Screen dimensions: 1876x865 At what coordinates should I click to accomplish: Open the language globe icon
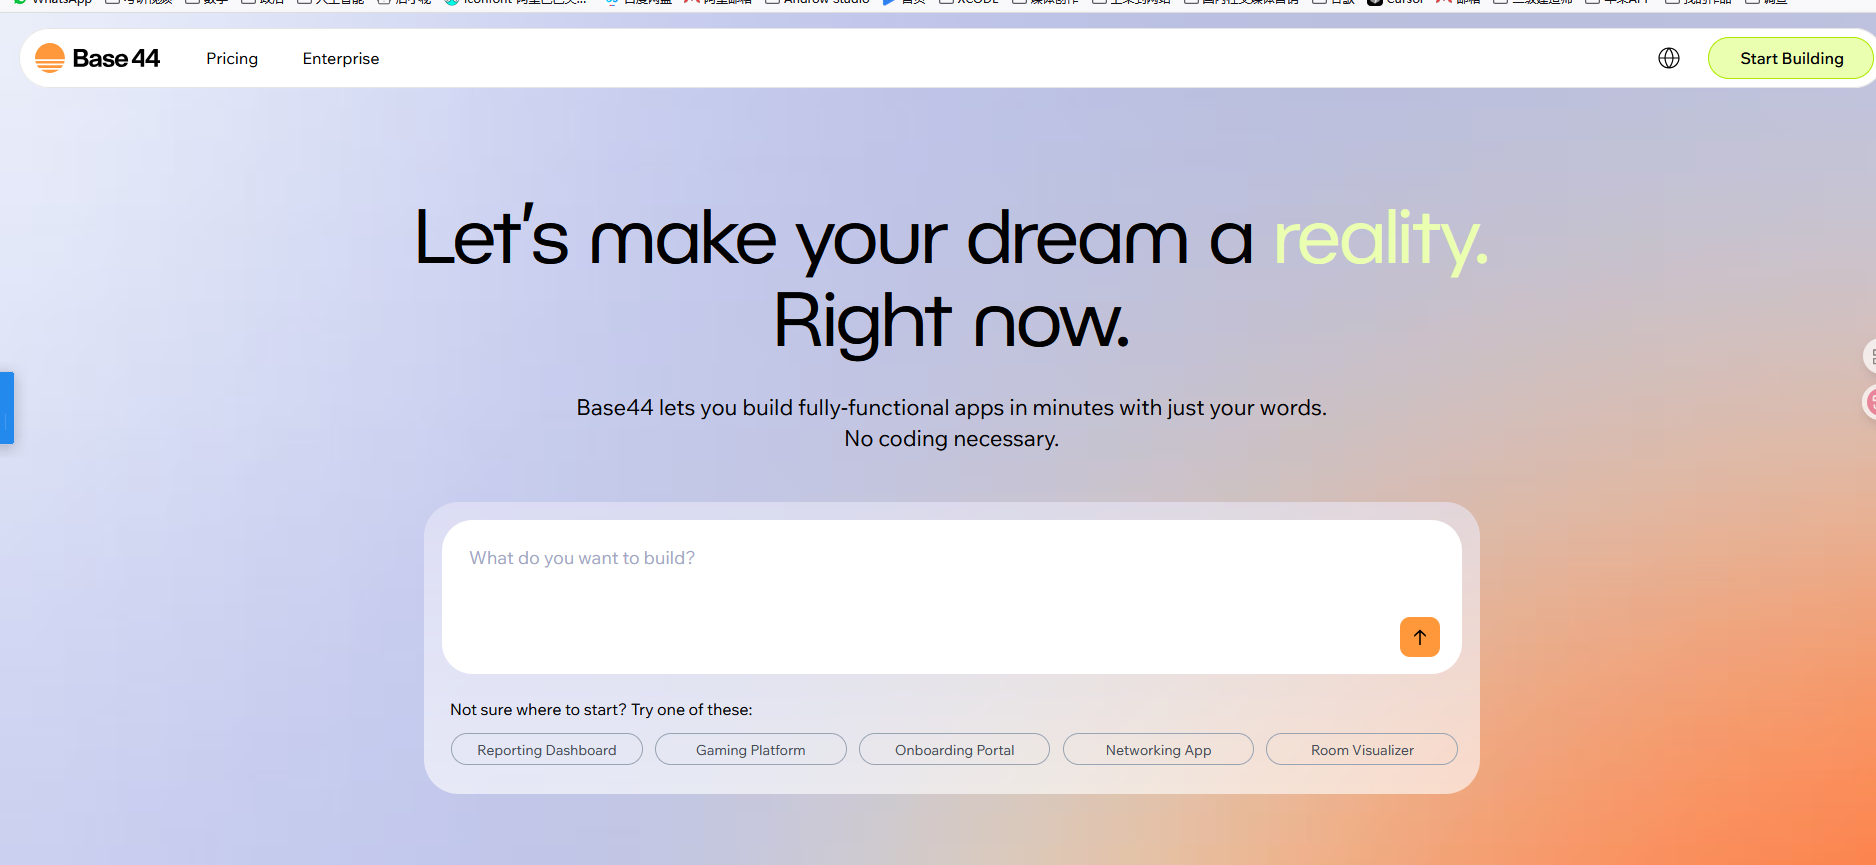click(1669, 58)
